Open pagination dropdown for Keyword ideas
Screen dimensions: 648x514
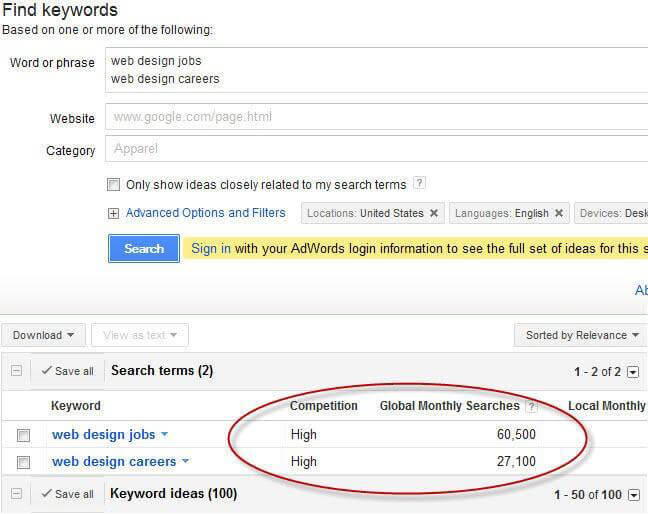click(x=633, y=495)
